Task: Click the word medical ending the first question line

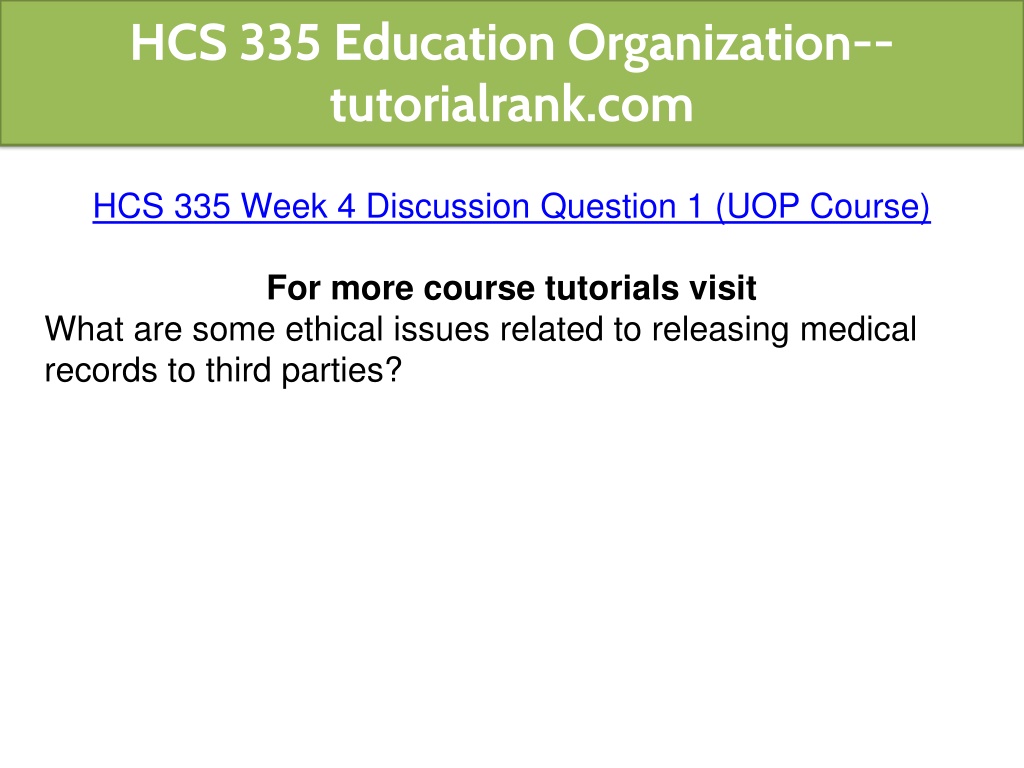Action: pos(858,329)
